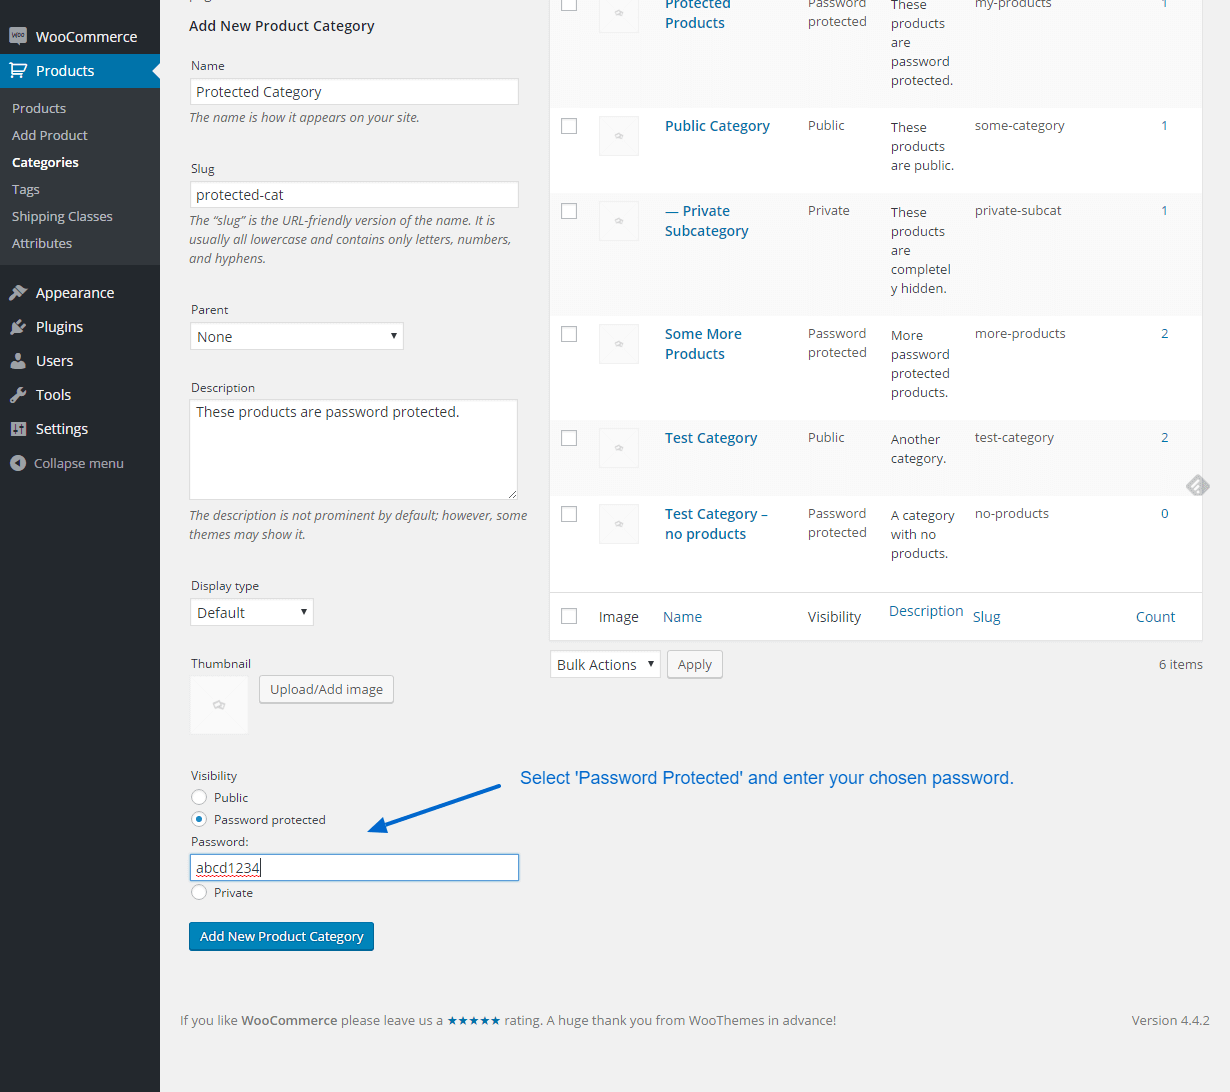The width and height of the screenshot is (1230, 1092).
Task: Click the WooCommerce logo icon in sidebar
Action: pos(18,36)
